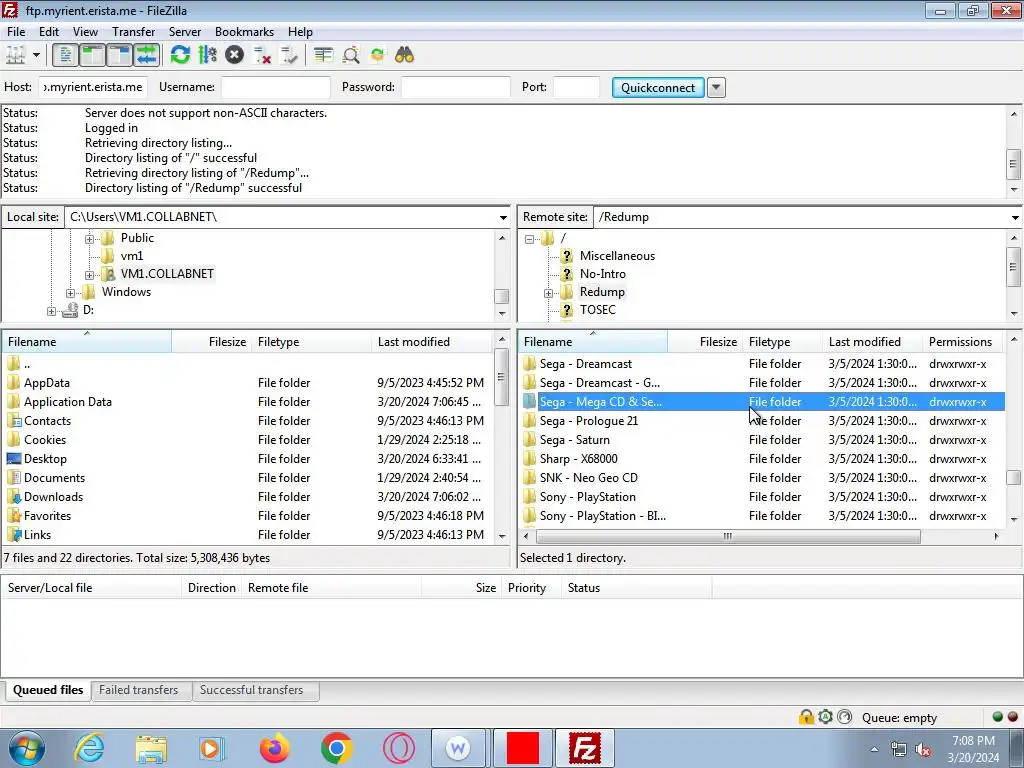Open Quickconnect history dropdown

pos(716,88)
